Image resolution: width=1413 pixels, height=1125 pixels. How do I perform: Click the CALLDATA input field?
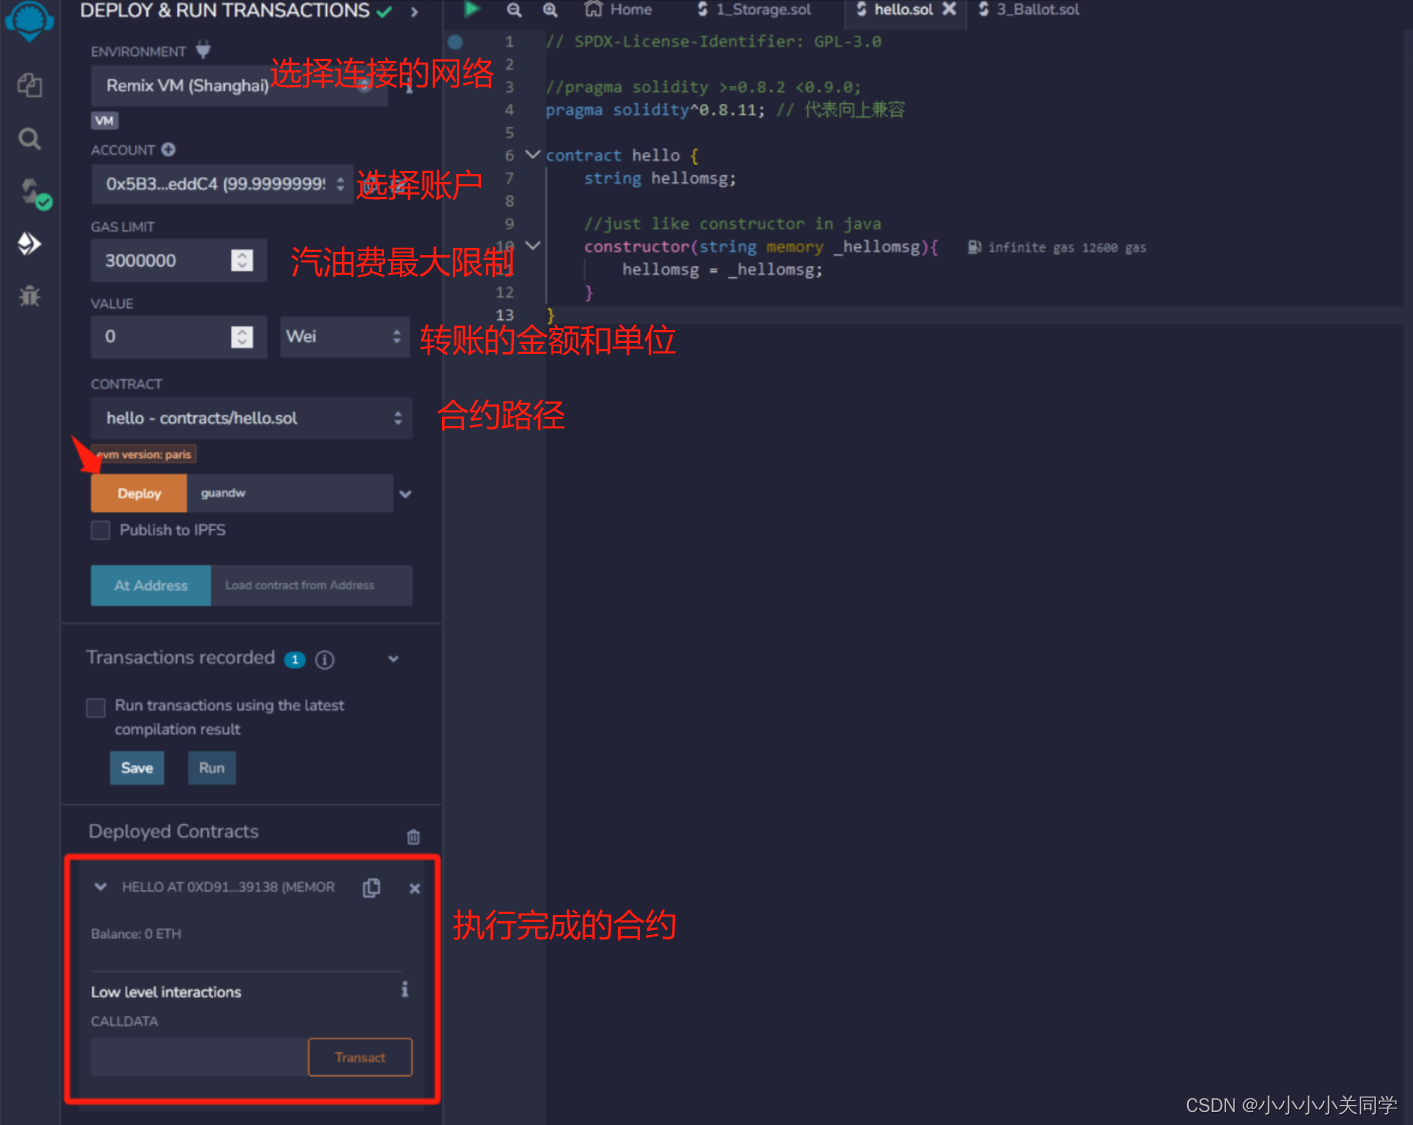199,1057
